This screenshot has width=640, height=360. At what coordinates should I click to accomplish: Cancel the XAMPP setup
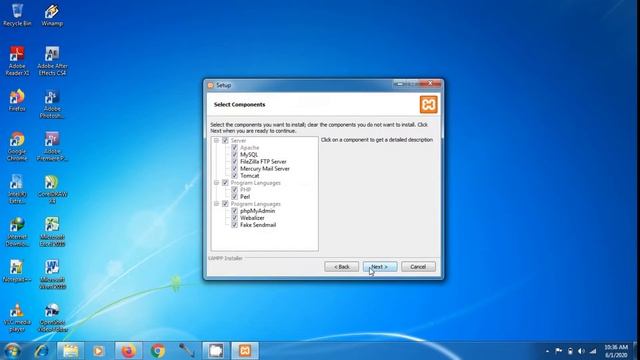point(418,267)
